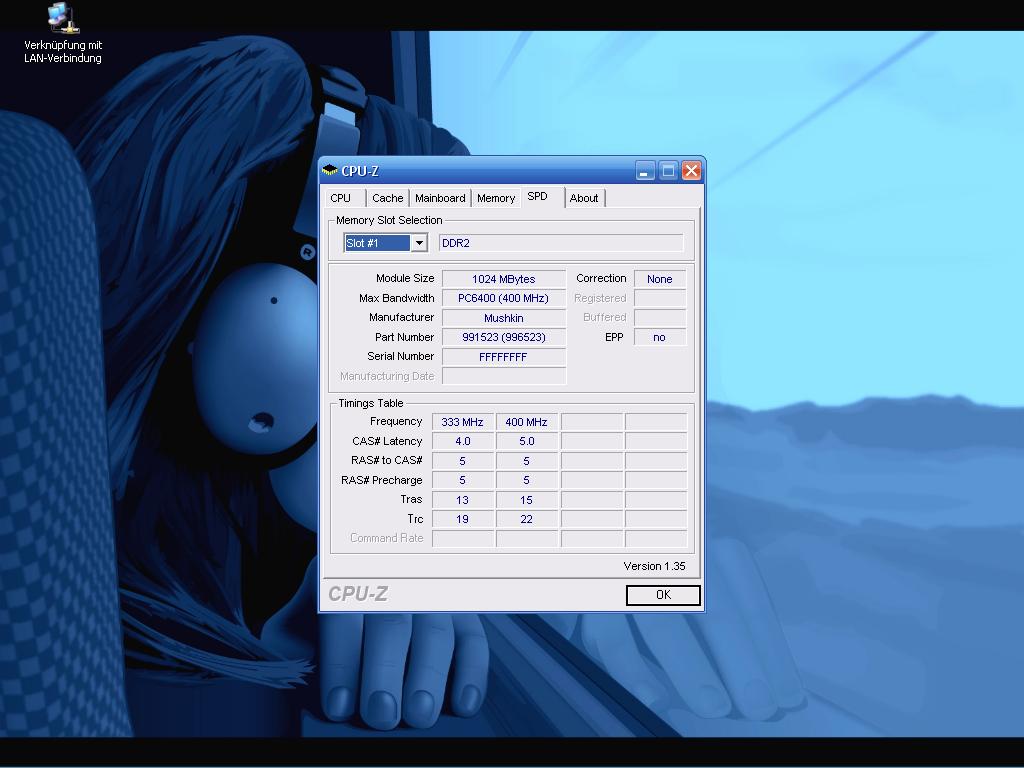Viewport: 1024px width, 768px height.
Task: Click the RAS# to CAS# label
Action: [387, 460]
